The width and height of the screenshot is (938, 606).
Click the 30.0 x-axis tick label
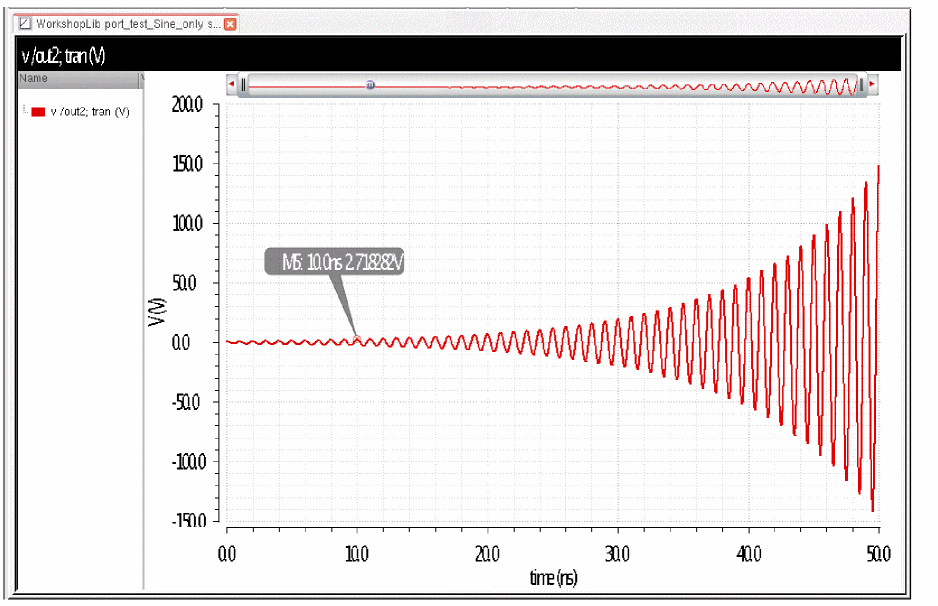617,554
